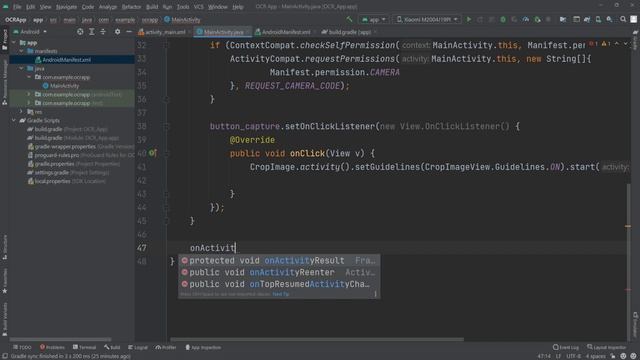
Task: Open Project panel gear options
Action: click(118, 31)
